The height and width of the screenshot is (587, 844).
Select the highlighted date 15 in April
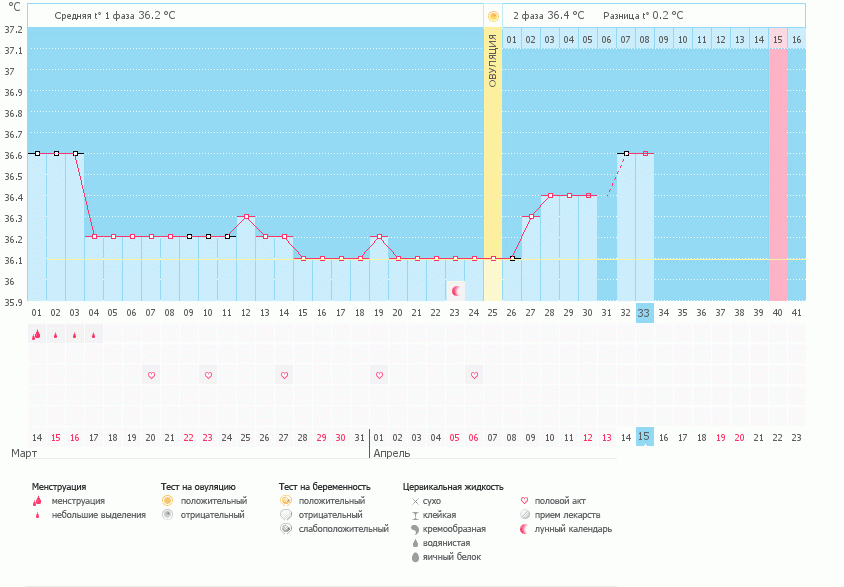pyautogui.click(x=644, y=437)
